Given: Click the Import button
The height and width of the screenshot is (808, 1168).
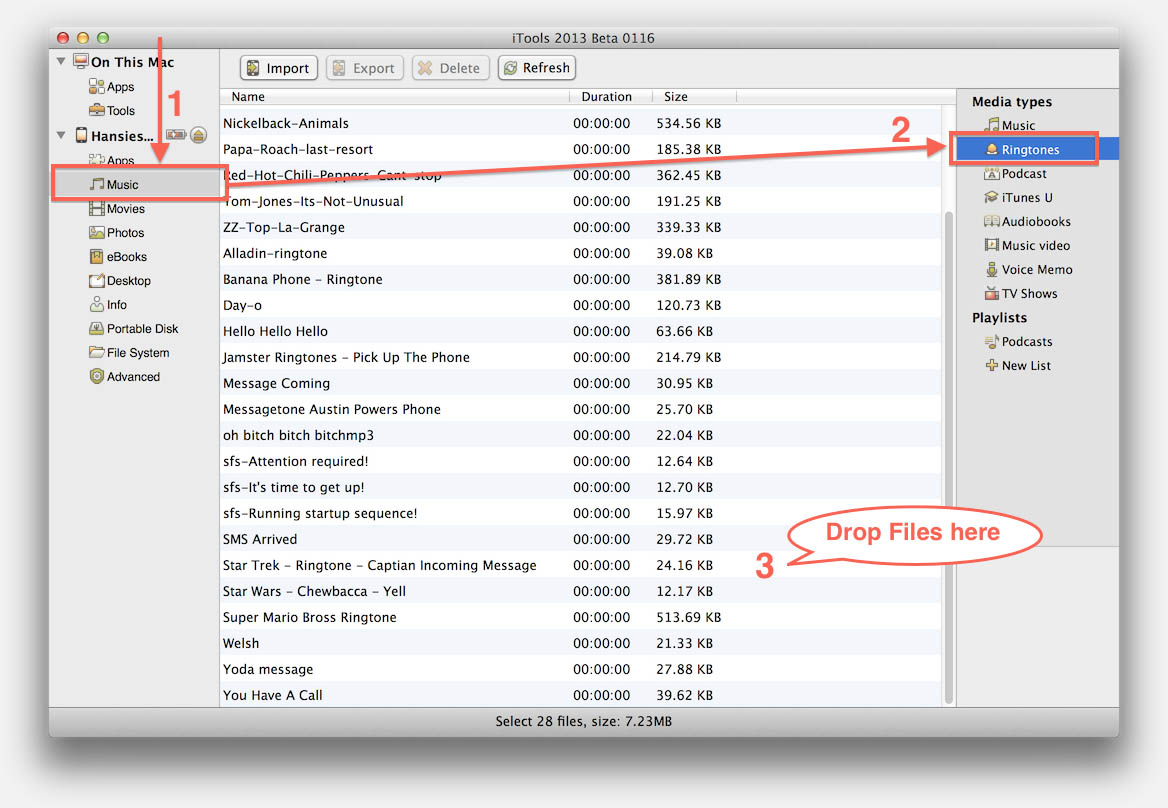Looking at the screenshot, I should [279, 68].
